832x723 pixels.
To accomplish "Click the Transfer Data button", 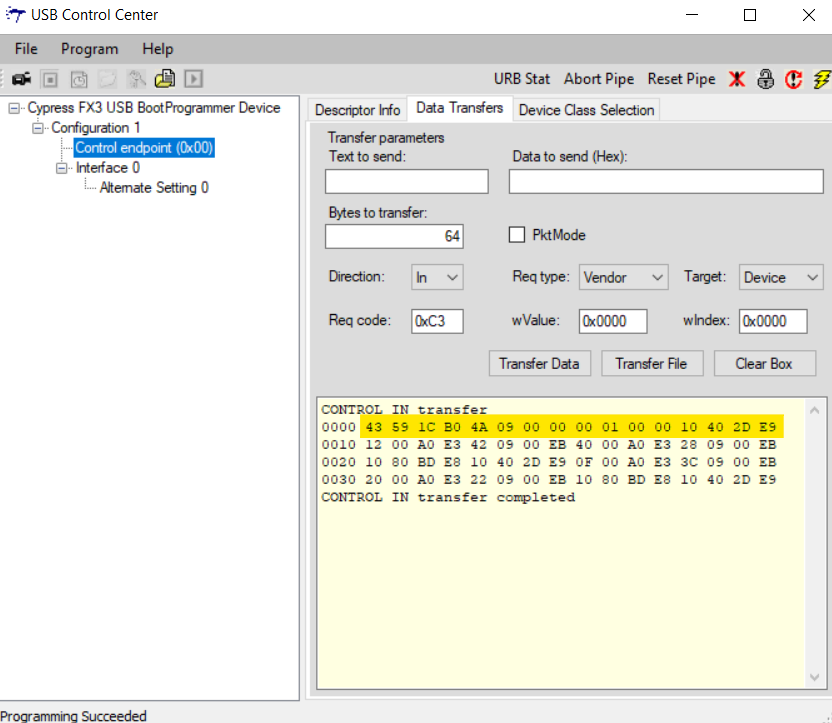I will [x=539, y=363].
